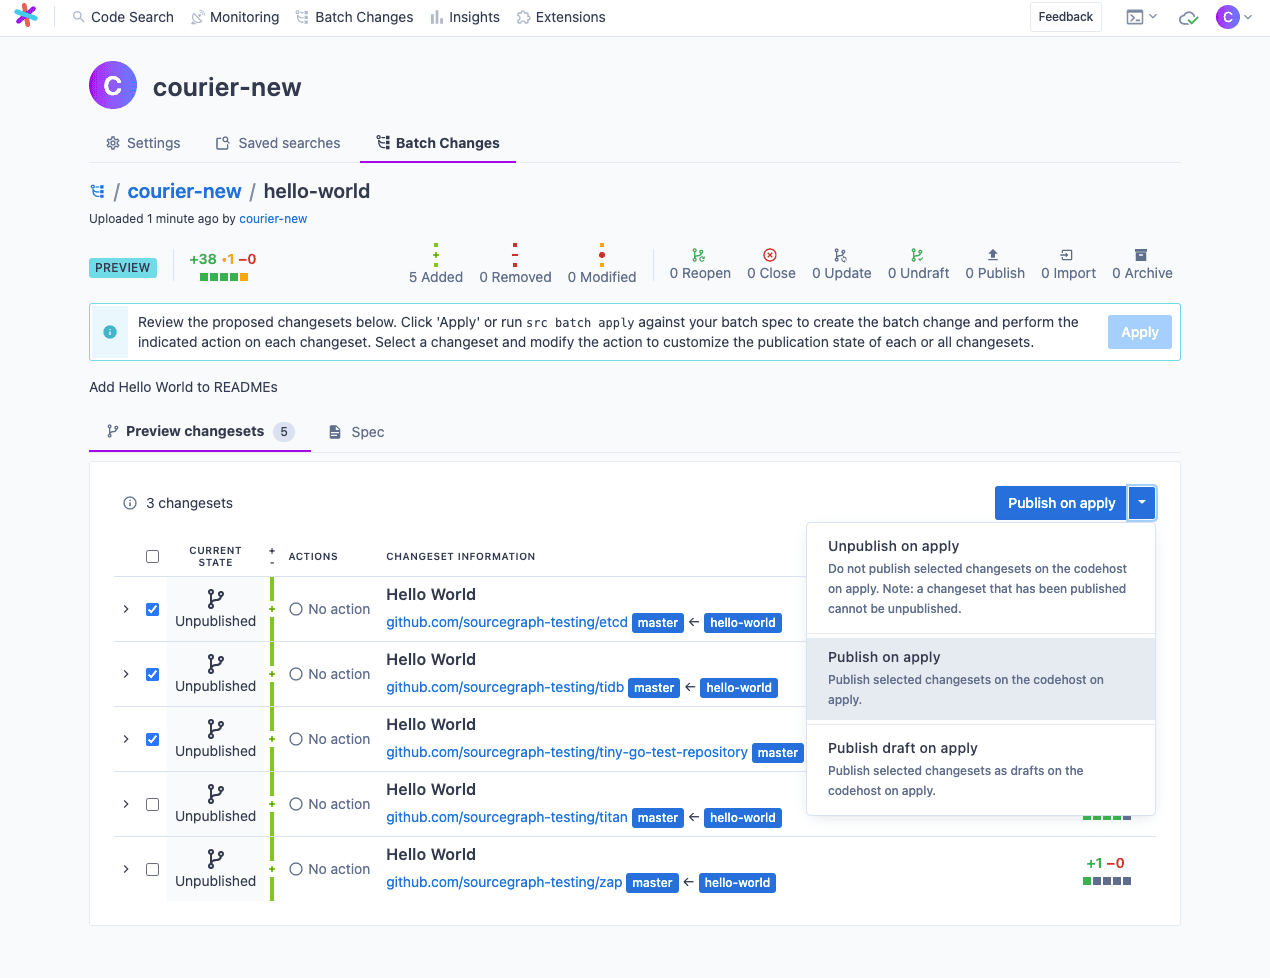Expand the zap changeset row
Image resolution: width=1270 pixels, height=978 pixels.
point(126,869)
